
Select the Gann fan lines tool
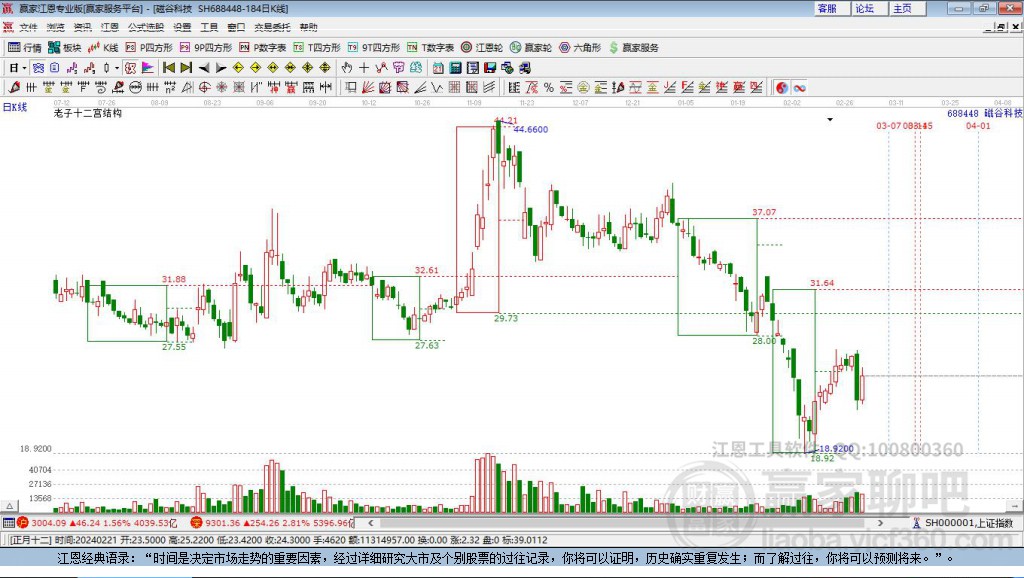click(368, 87)
